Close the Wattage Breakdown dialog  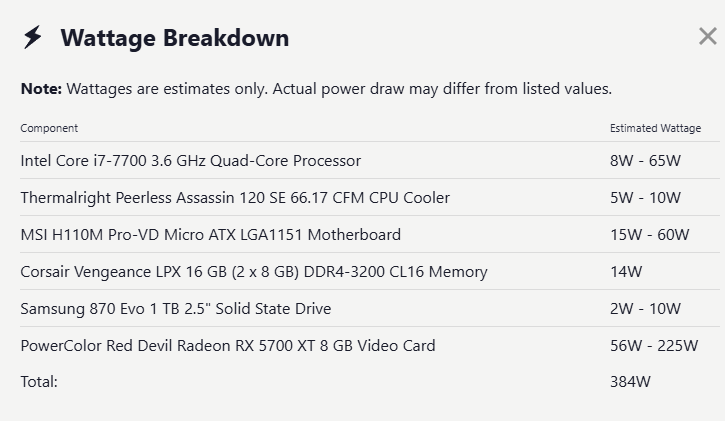point(707,36)
